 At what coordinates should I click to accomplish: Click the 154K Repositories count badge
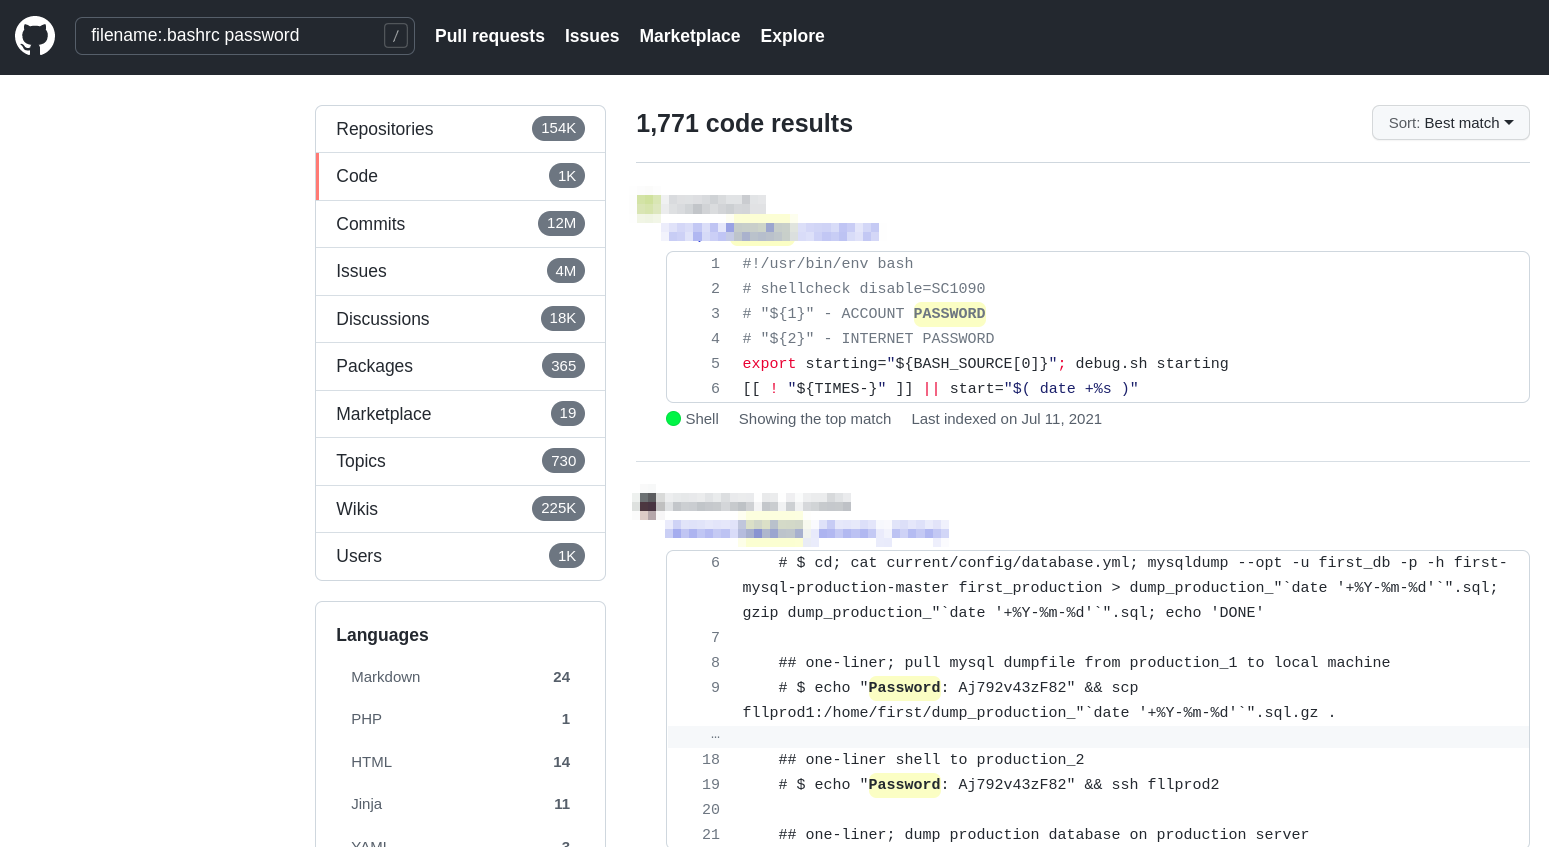tap(558, 128)
